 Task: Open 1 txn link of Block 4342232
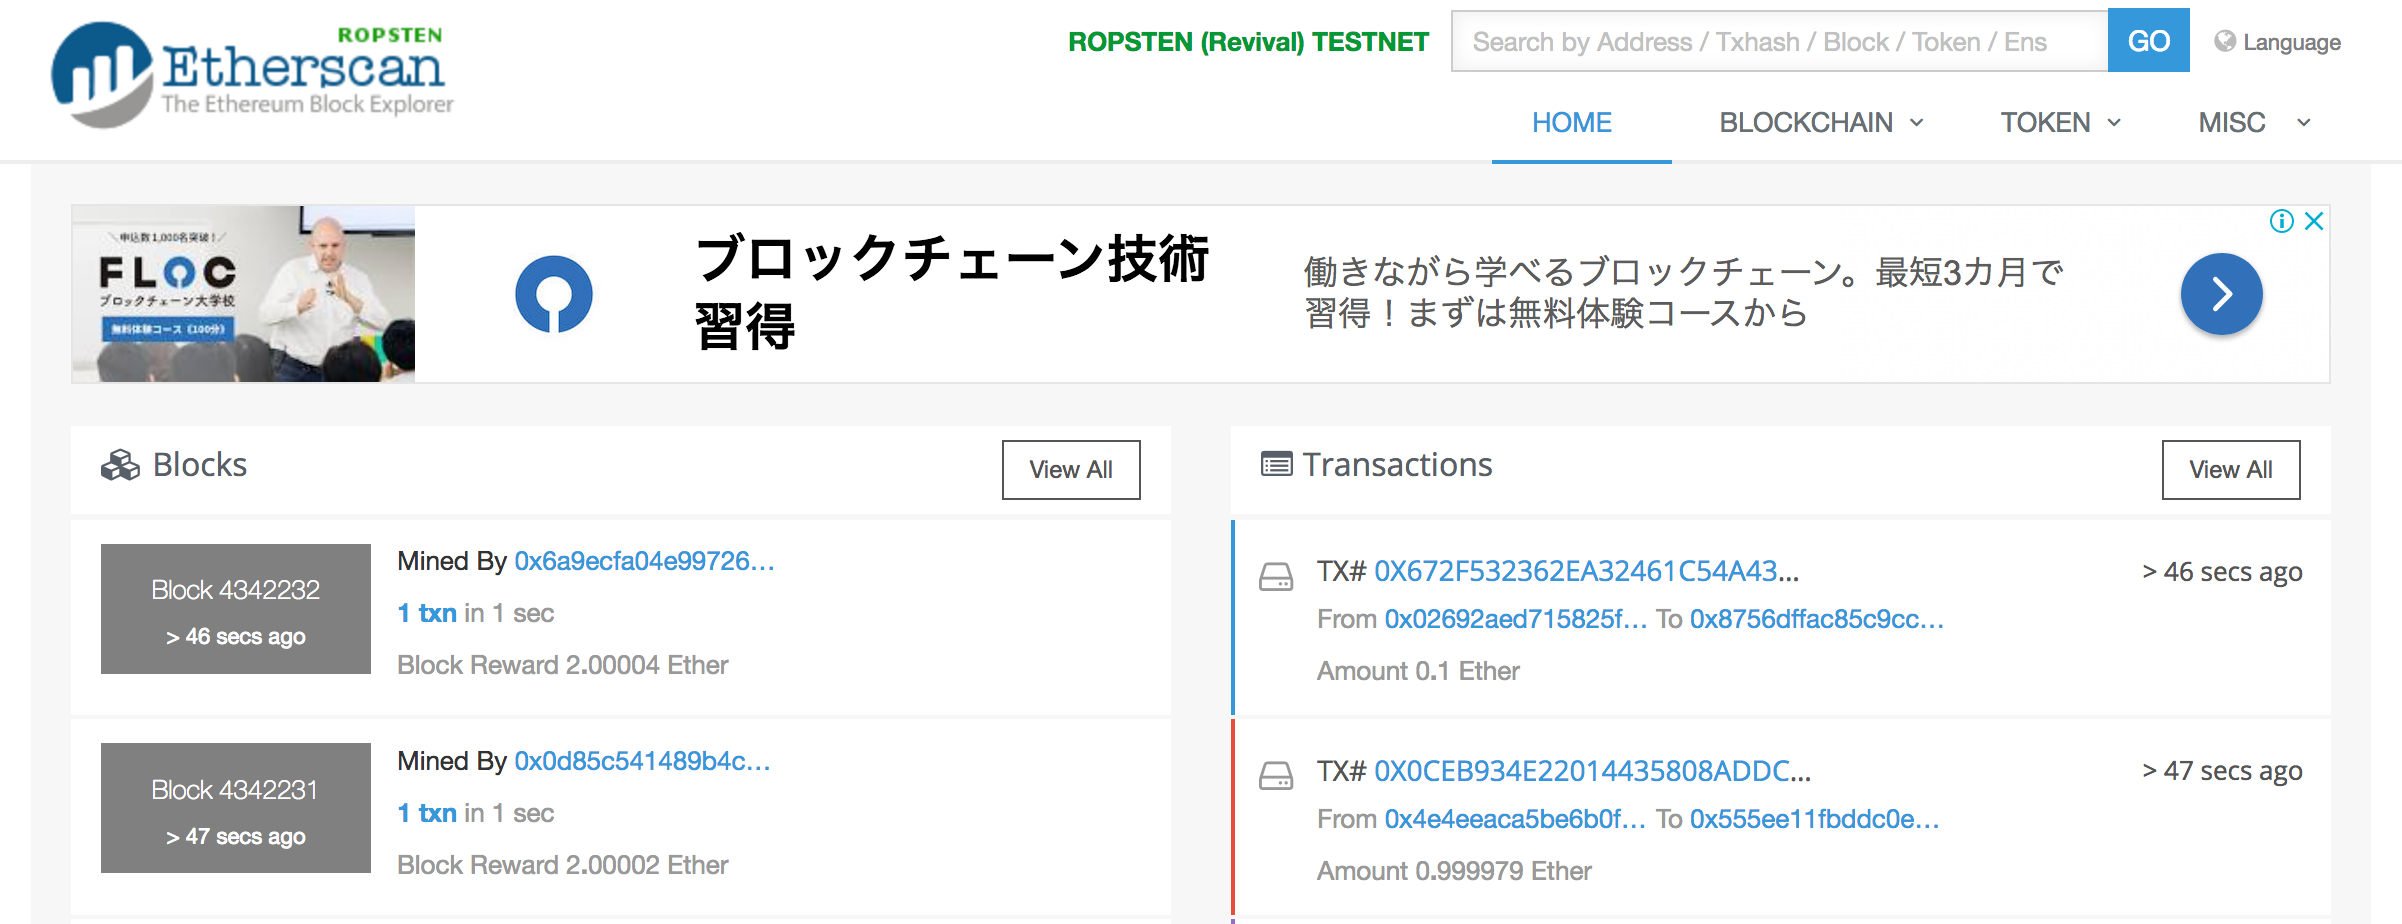pyautogui.click(x=427, y=613)
